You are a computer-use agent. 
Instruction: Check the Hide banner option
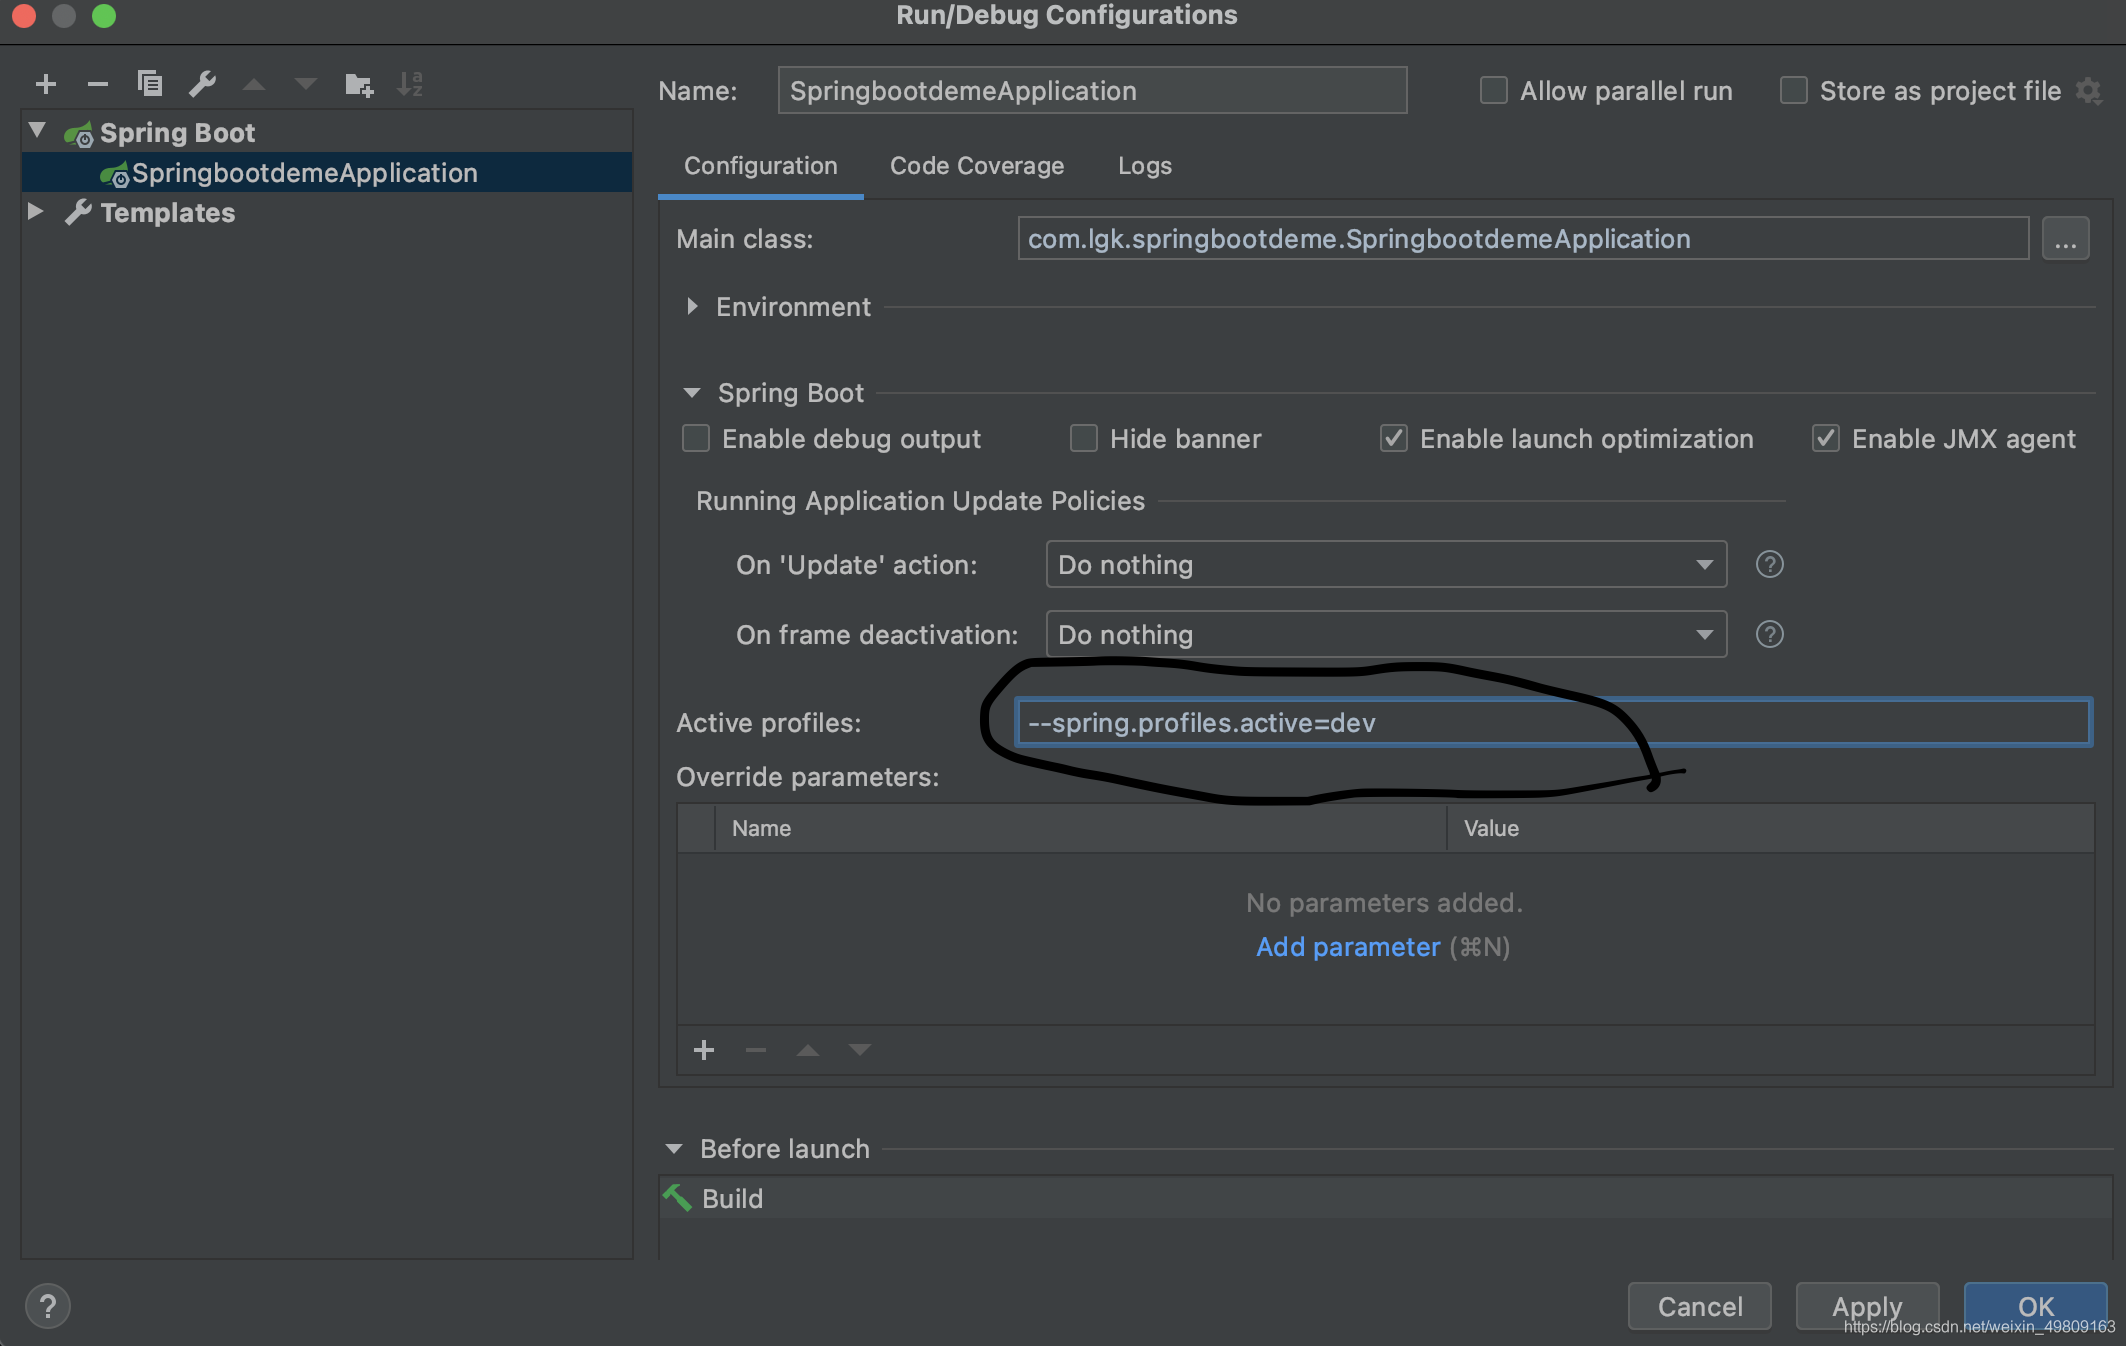point(1083,439)
